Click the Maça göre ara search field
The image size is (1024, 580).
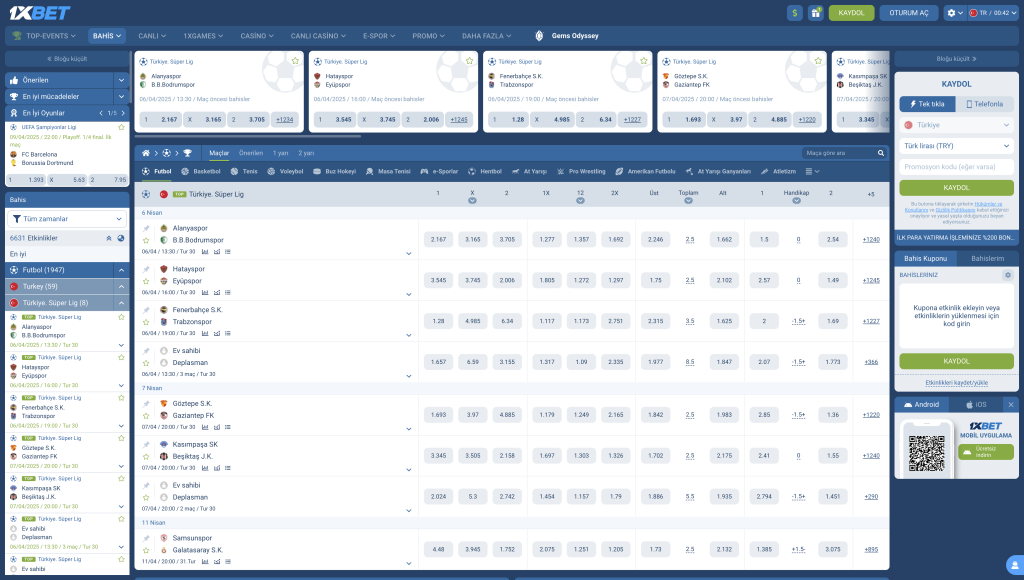[838, 153]
